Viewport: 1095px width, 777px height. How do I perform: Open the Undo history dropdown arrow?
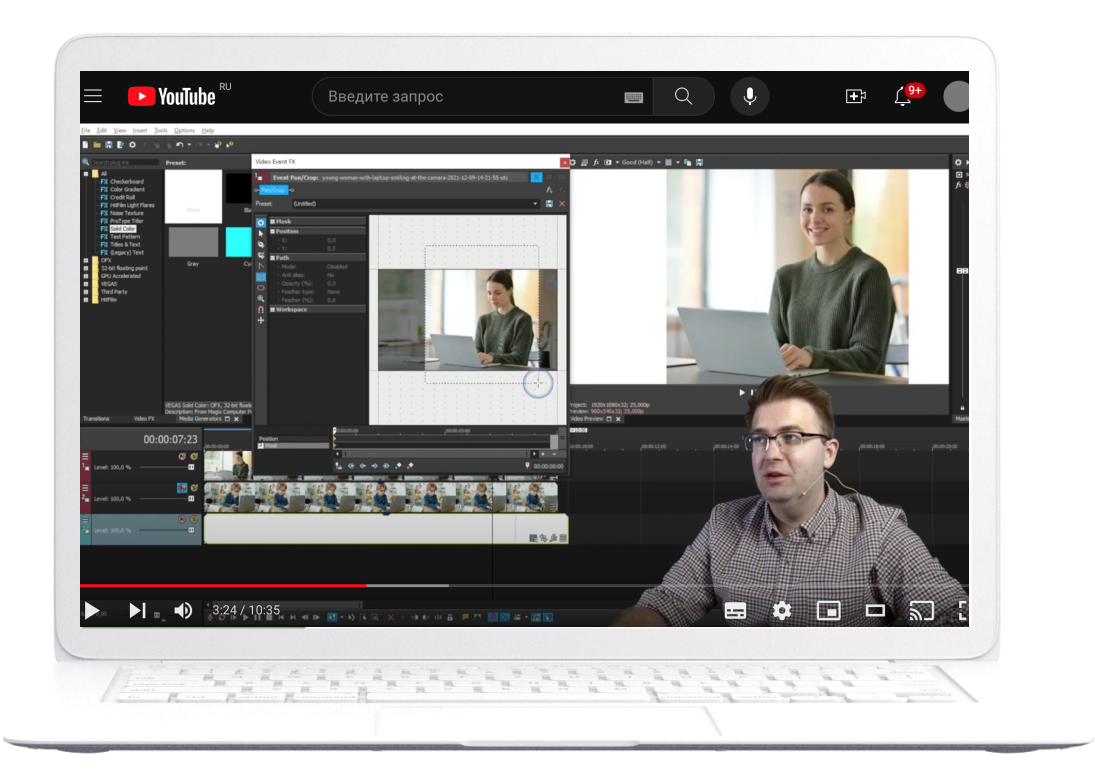[189, 145]
